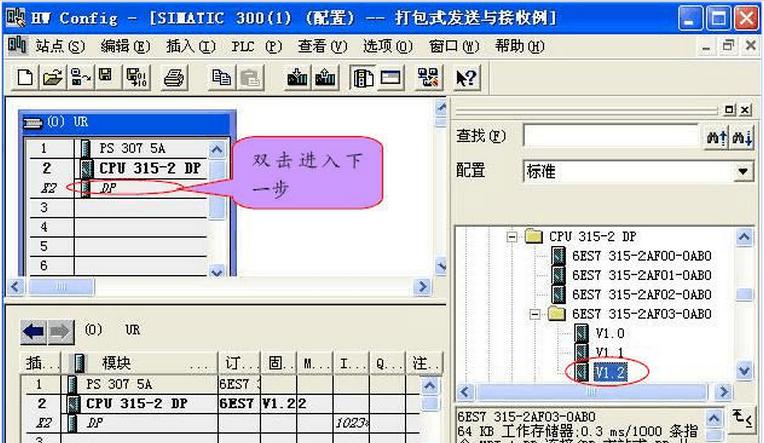Image resolution: width=764 pixels, height=443 pixels.
Task: Click the Configure Network toolbar icon
Action: tap(428, 77)
